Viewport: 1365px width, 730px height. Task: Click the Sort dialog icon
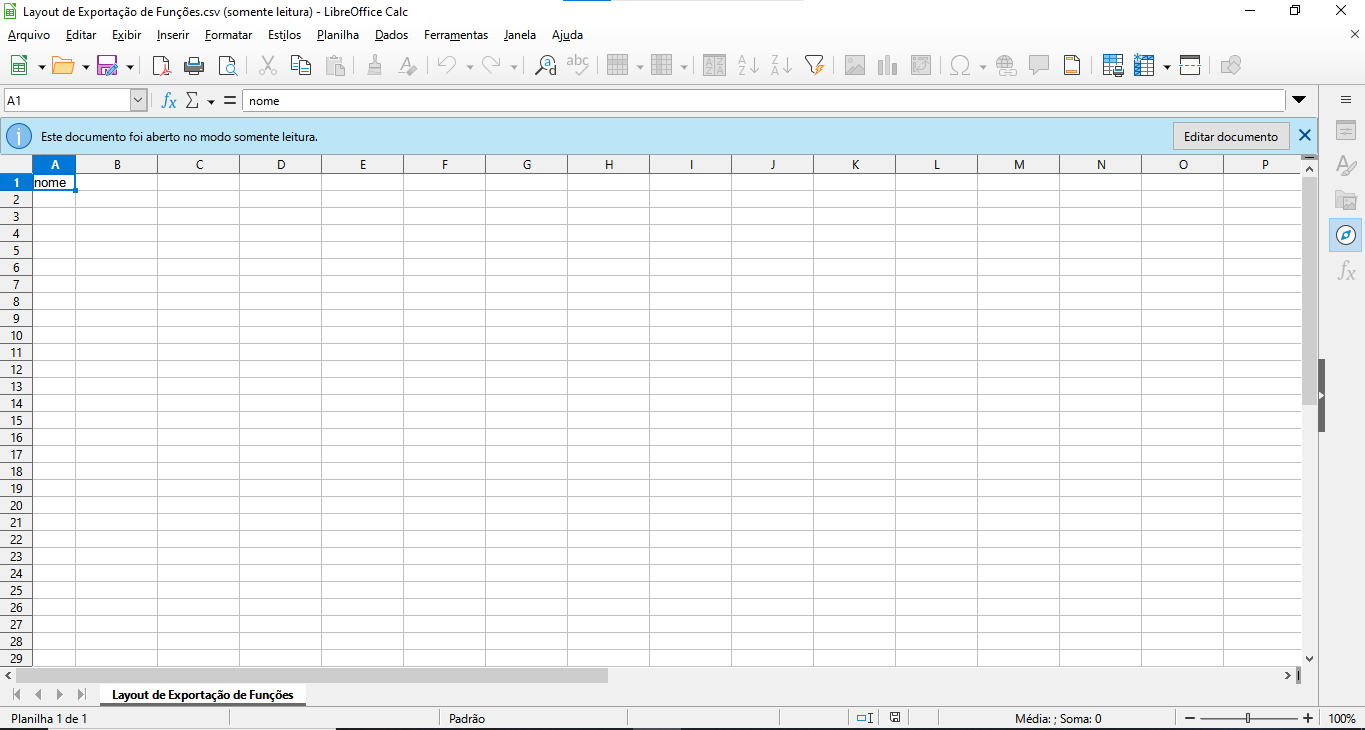pos(715,66)
